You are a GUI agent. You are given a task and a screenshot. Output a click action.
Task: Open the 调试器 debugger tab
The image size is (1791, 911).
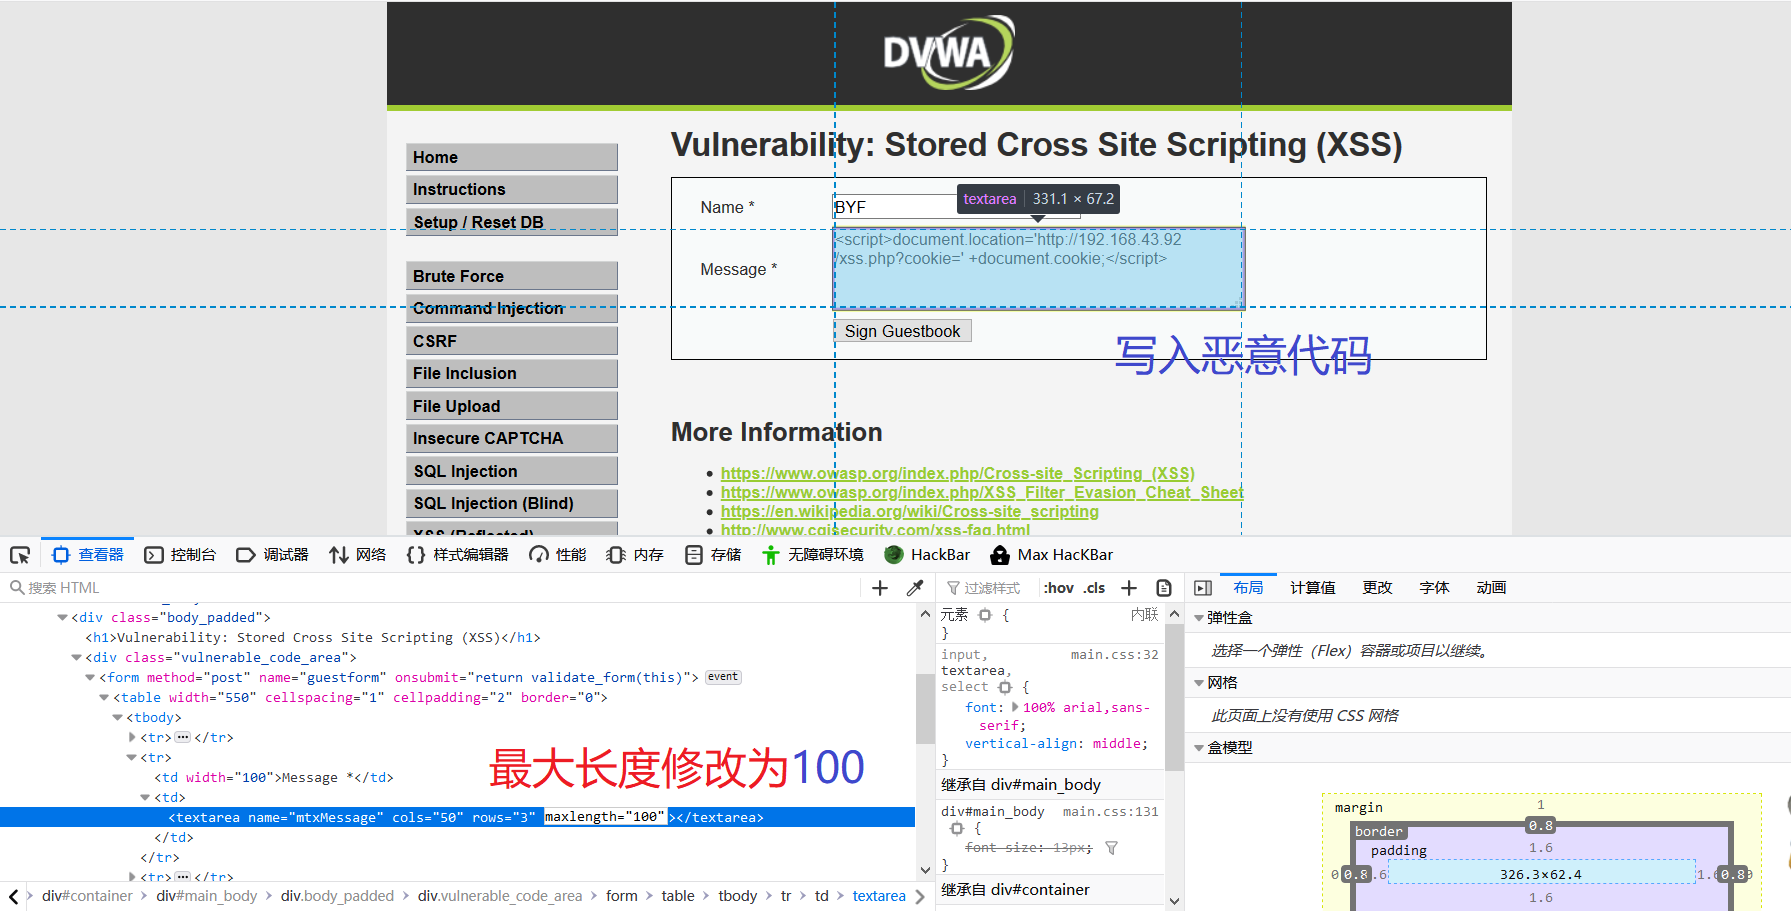pyautogui.click(x=272, y=555)
